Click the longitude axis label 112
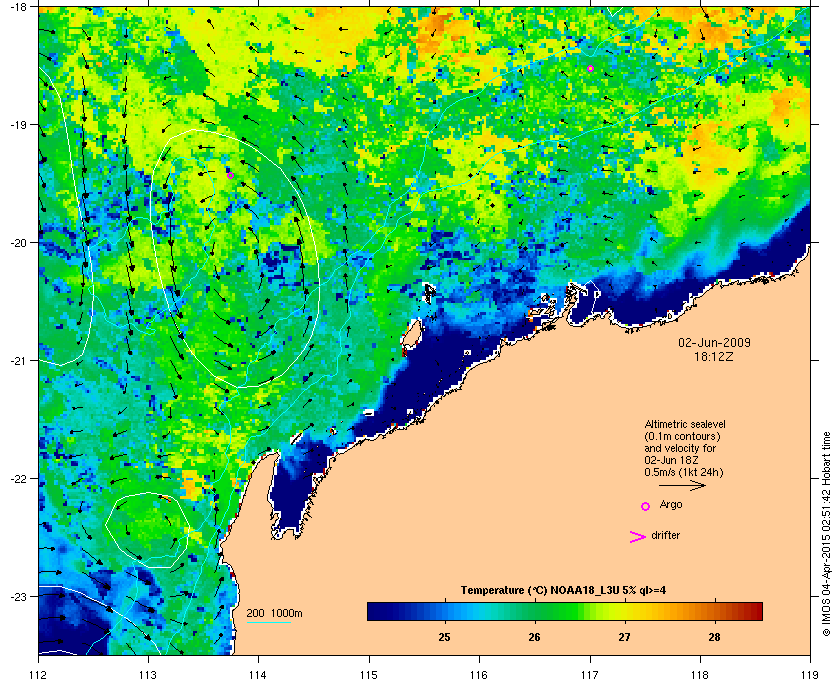The image size is (840, 680). 38,675
